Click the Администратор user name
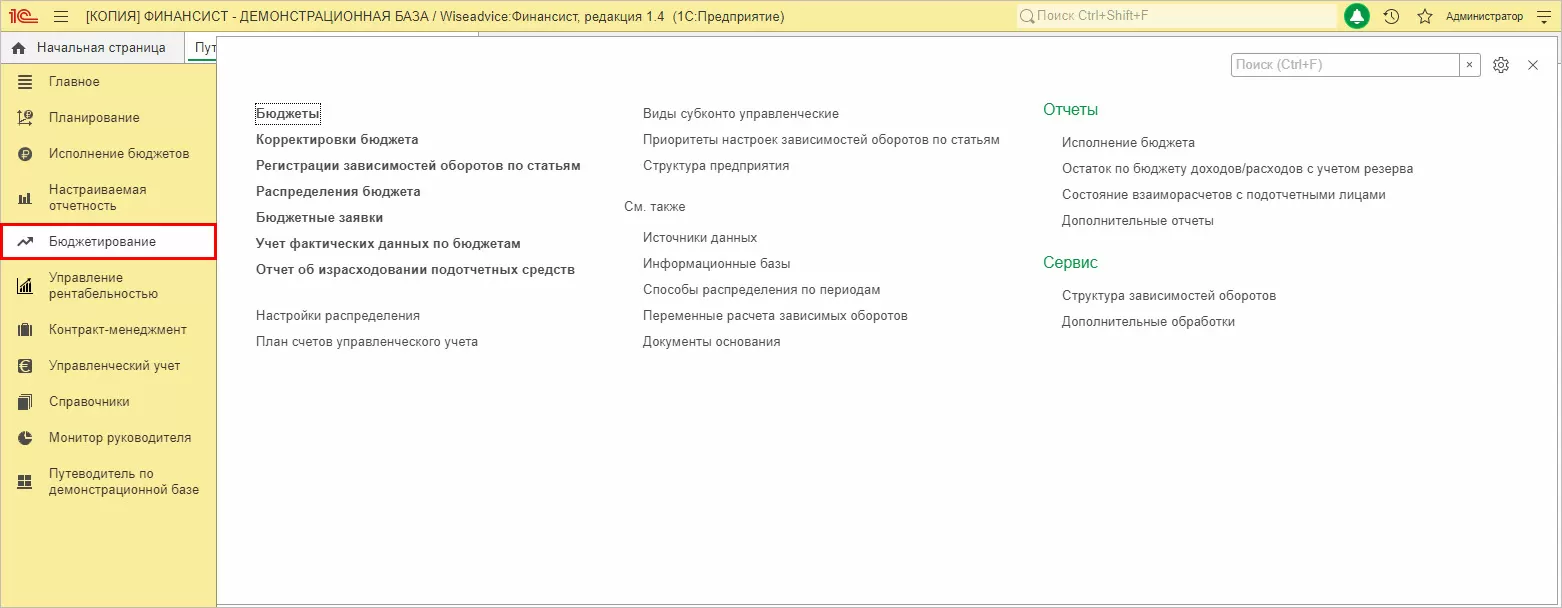Viewport: 1562px width, 608px height. [1484, 17]
